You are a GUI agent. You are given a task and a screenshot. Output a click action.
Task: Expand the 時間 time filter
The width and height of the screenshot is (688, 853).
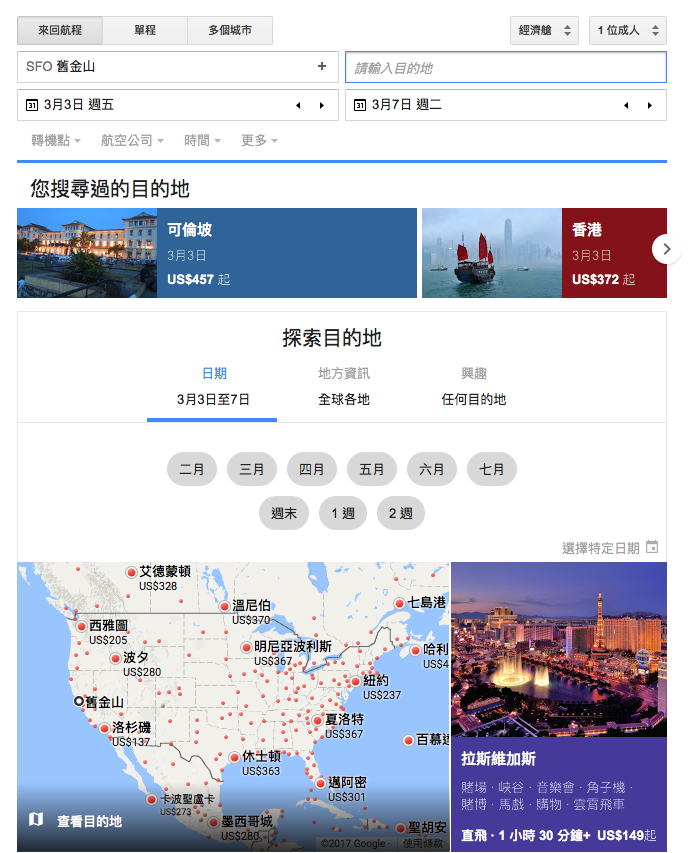[x=202, y=140]
